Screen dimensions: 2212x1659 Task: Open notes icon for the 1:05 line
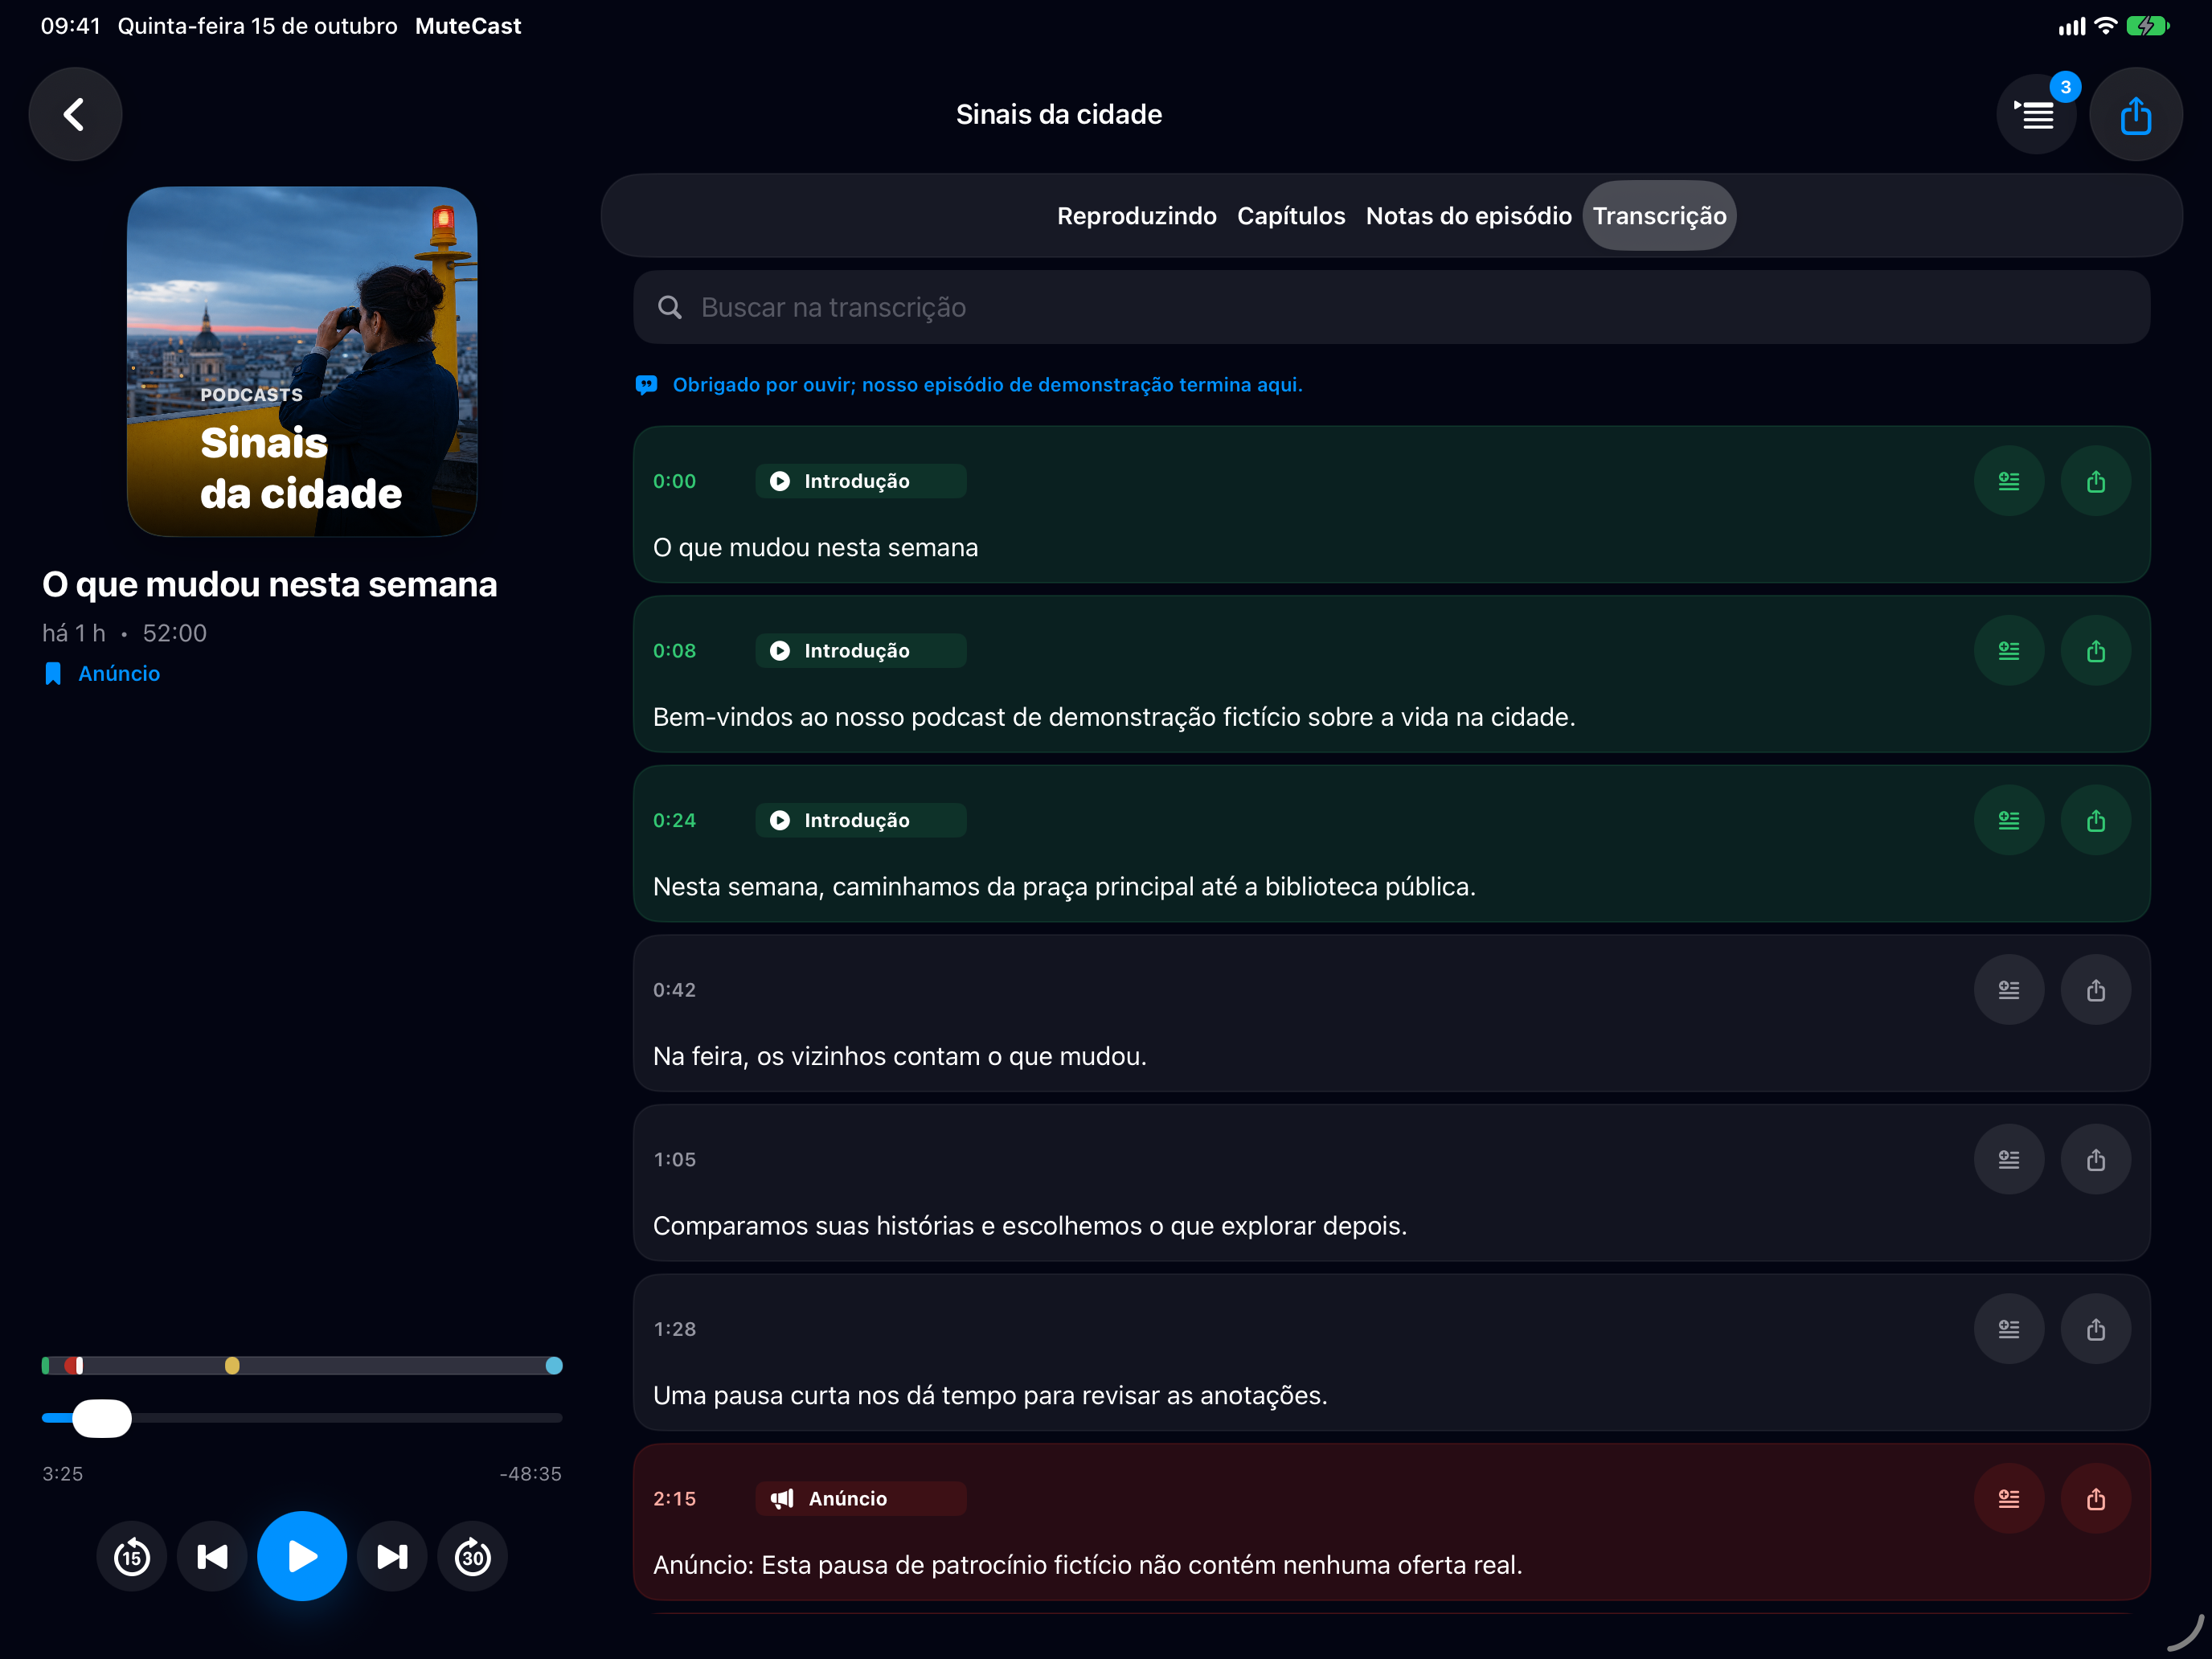click(2008, 1159)
